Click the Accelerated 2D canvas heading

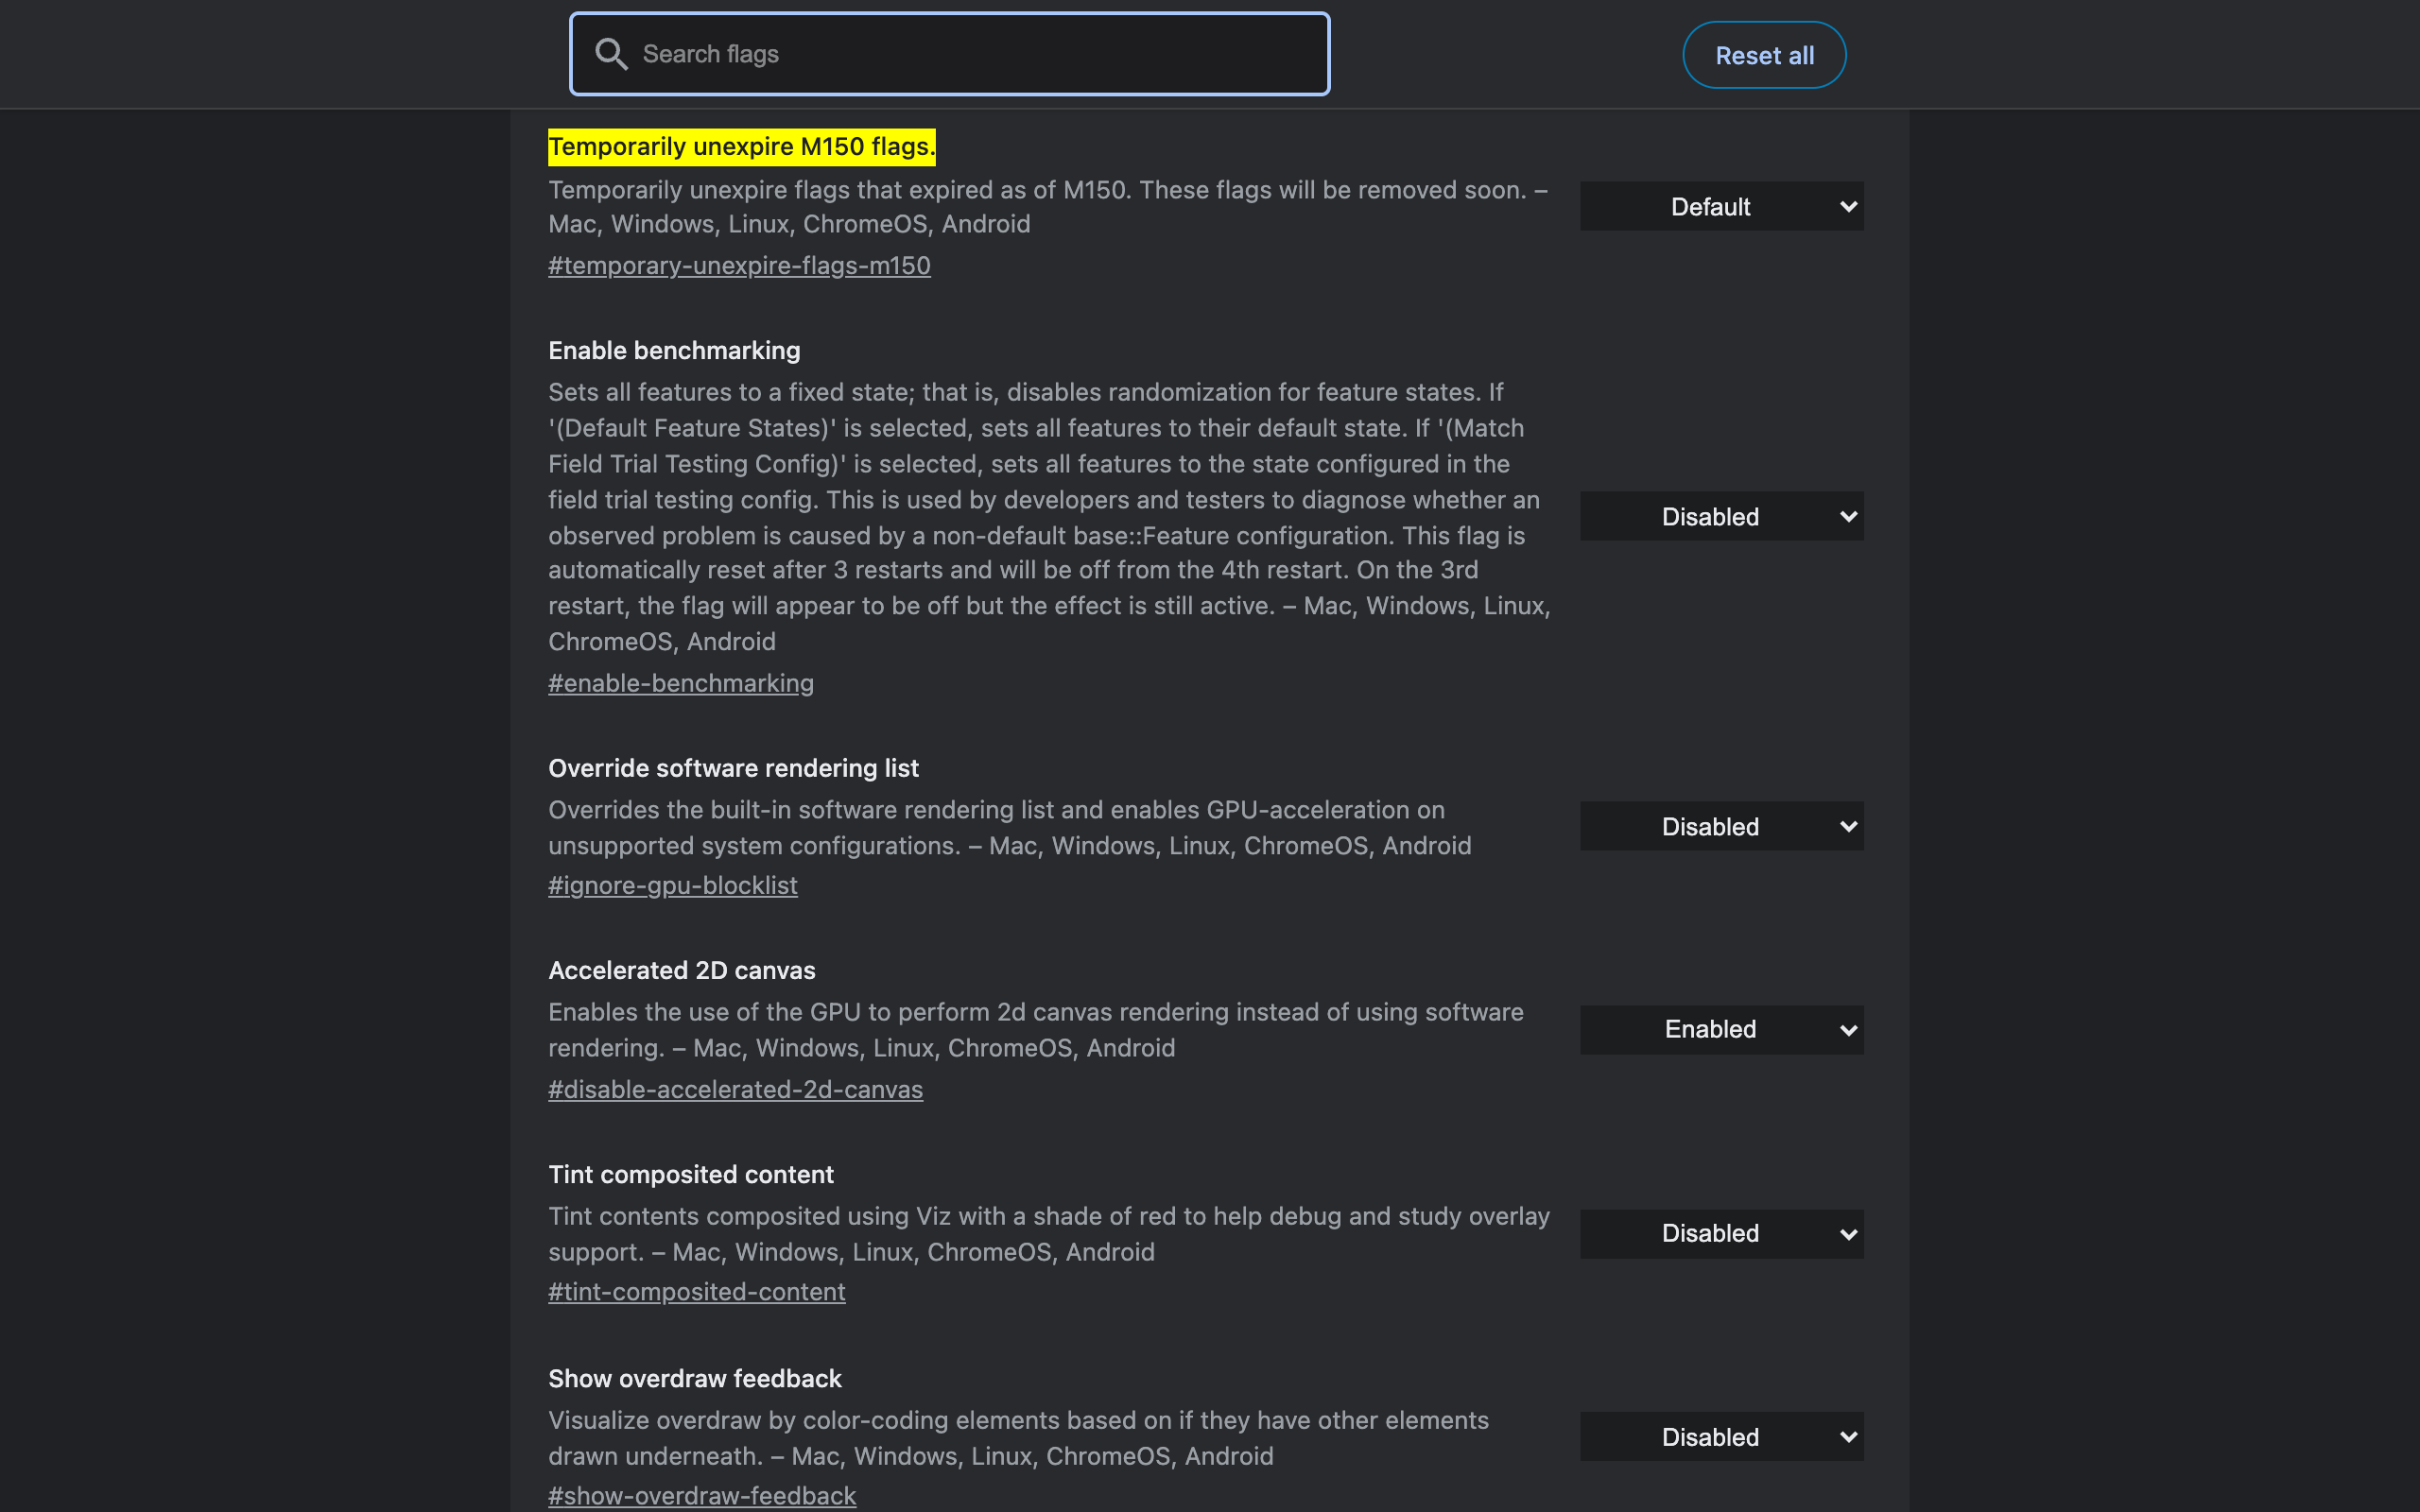pyautogui.click(x=682, y=970)
